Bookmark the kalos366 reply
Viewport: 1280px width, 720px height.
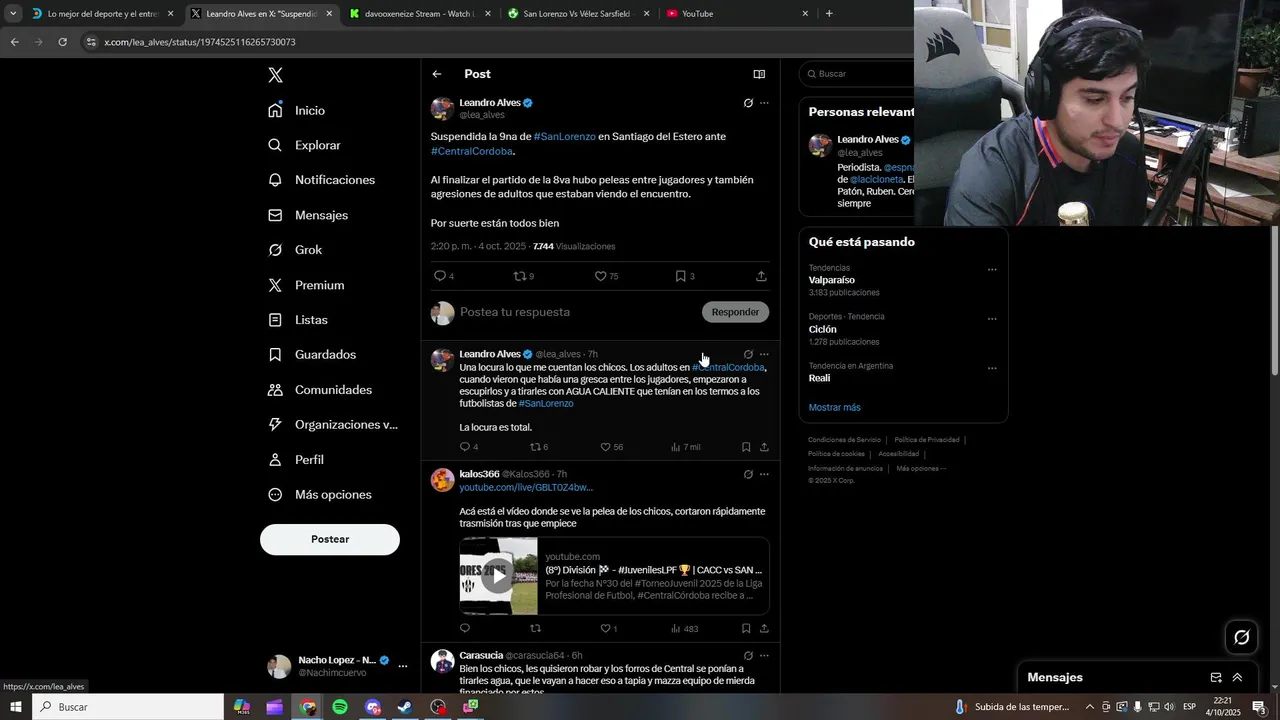coord(746,629)
